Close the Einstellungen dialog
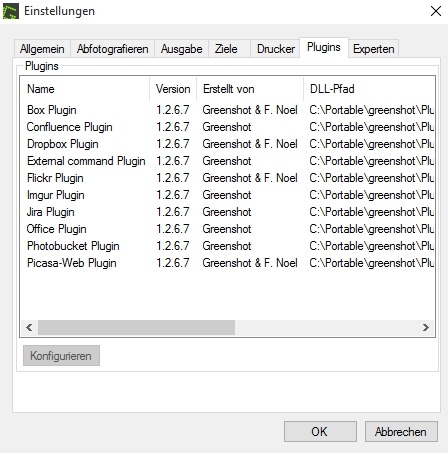The width and height of the screenshot is (448, 453). (436, 11)
